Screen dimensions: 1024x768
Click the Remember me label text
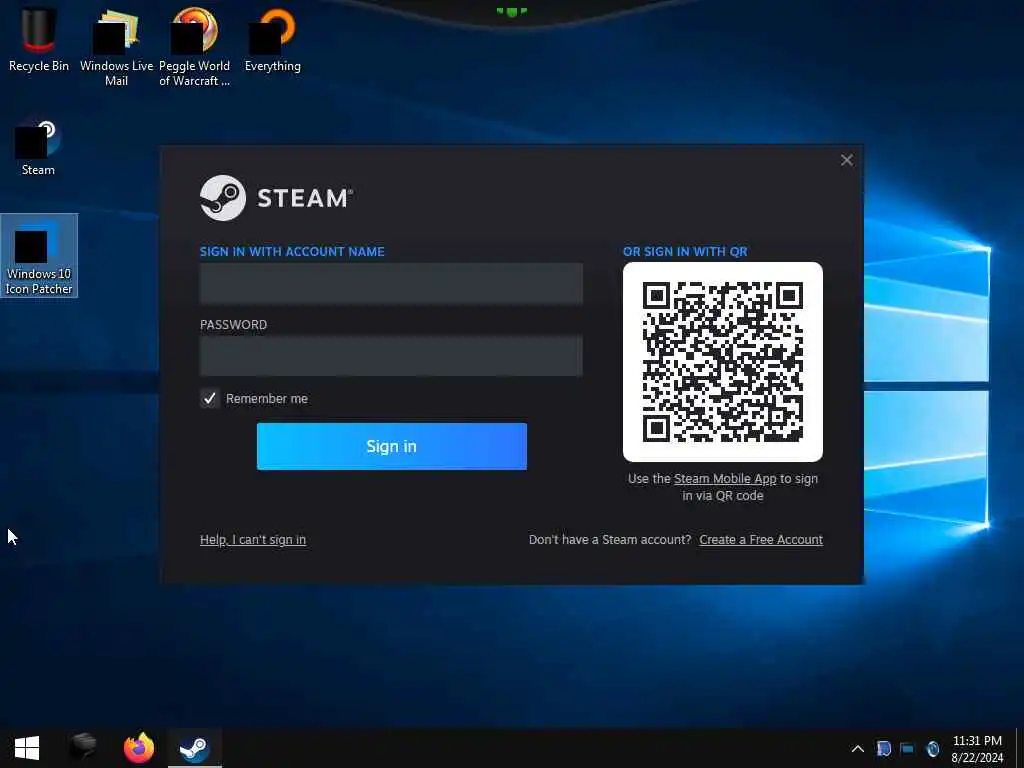pos(266,398)
